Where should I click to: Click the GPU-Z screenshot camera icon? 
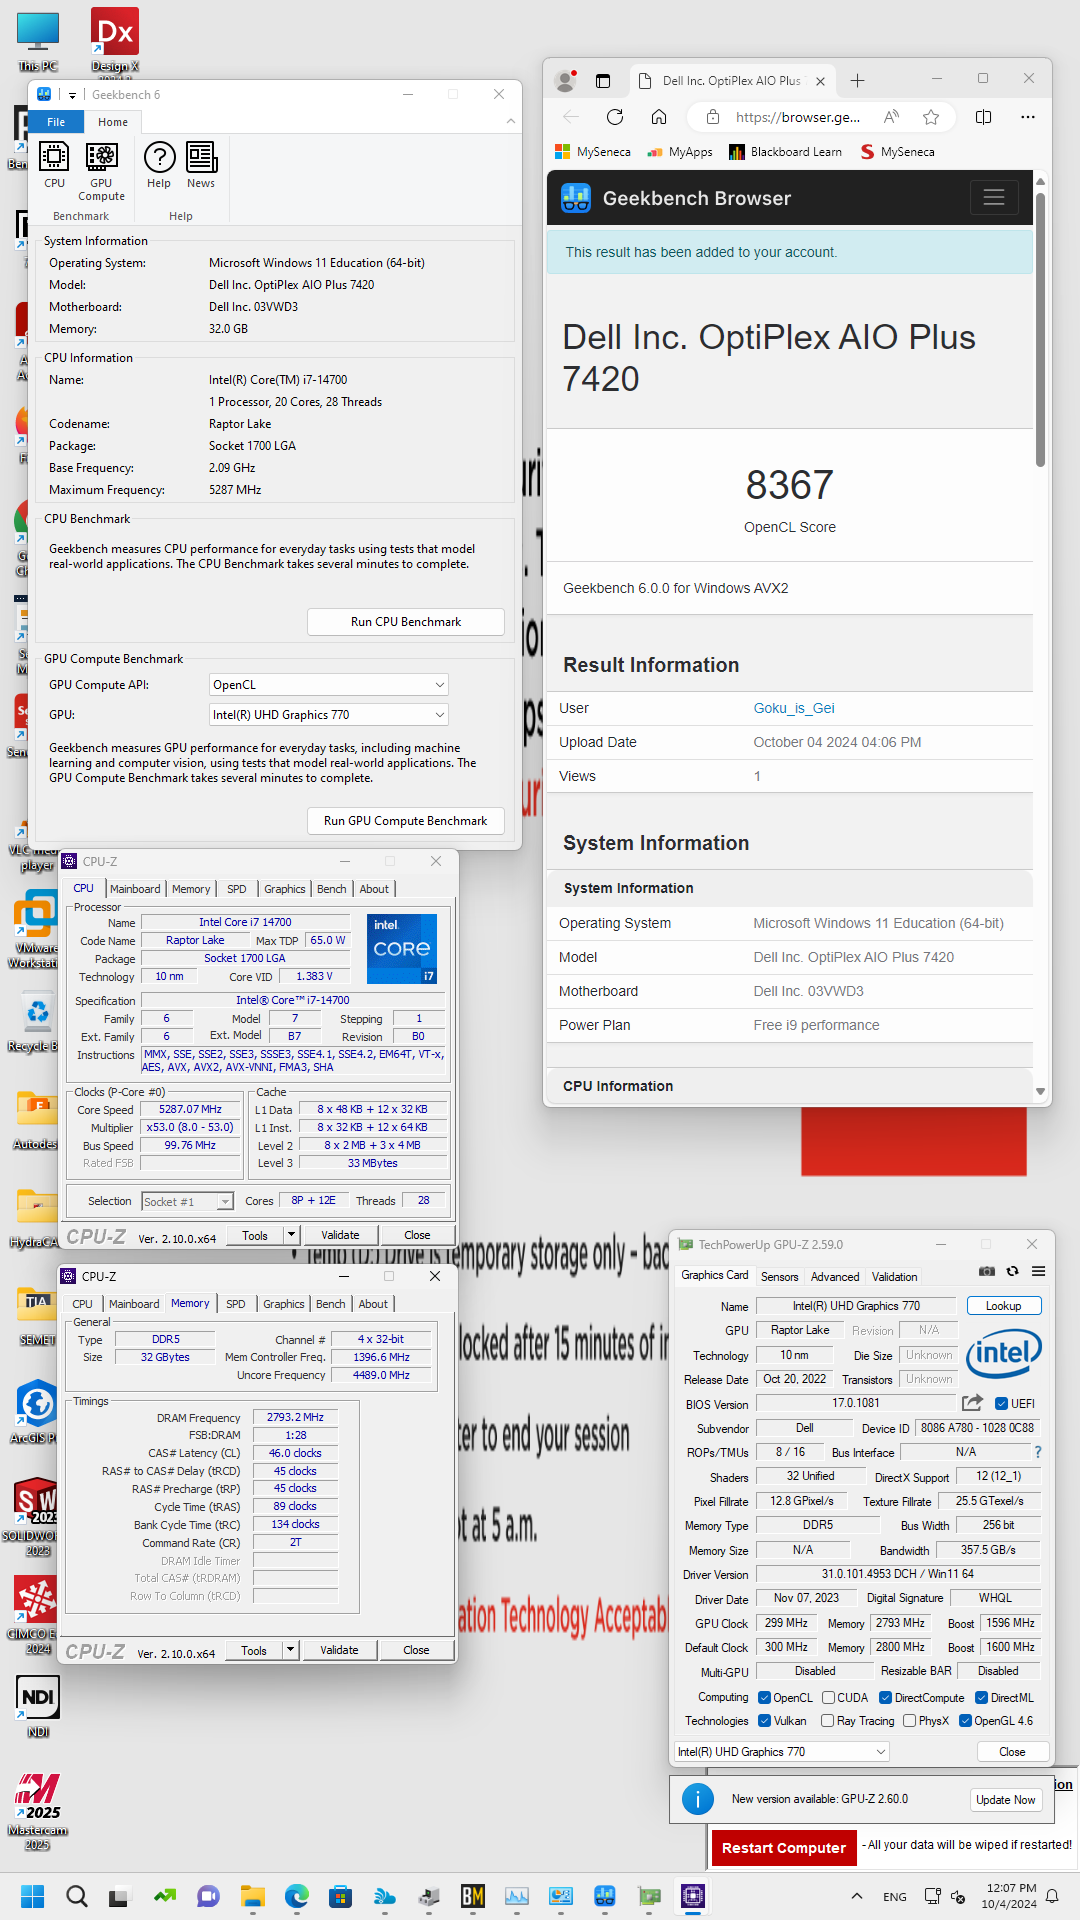point(987,1271)
